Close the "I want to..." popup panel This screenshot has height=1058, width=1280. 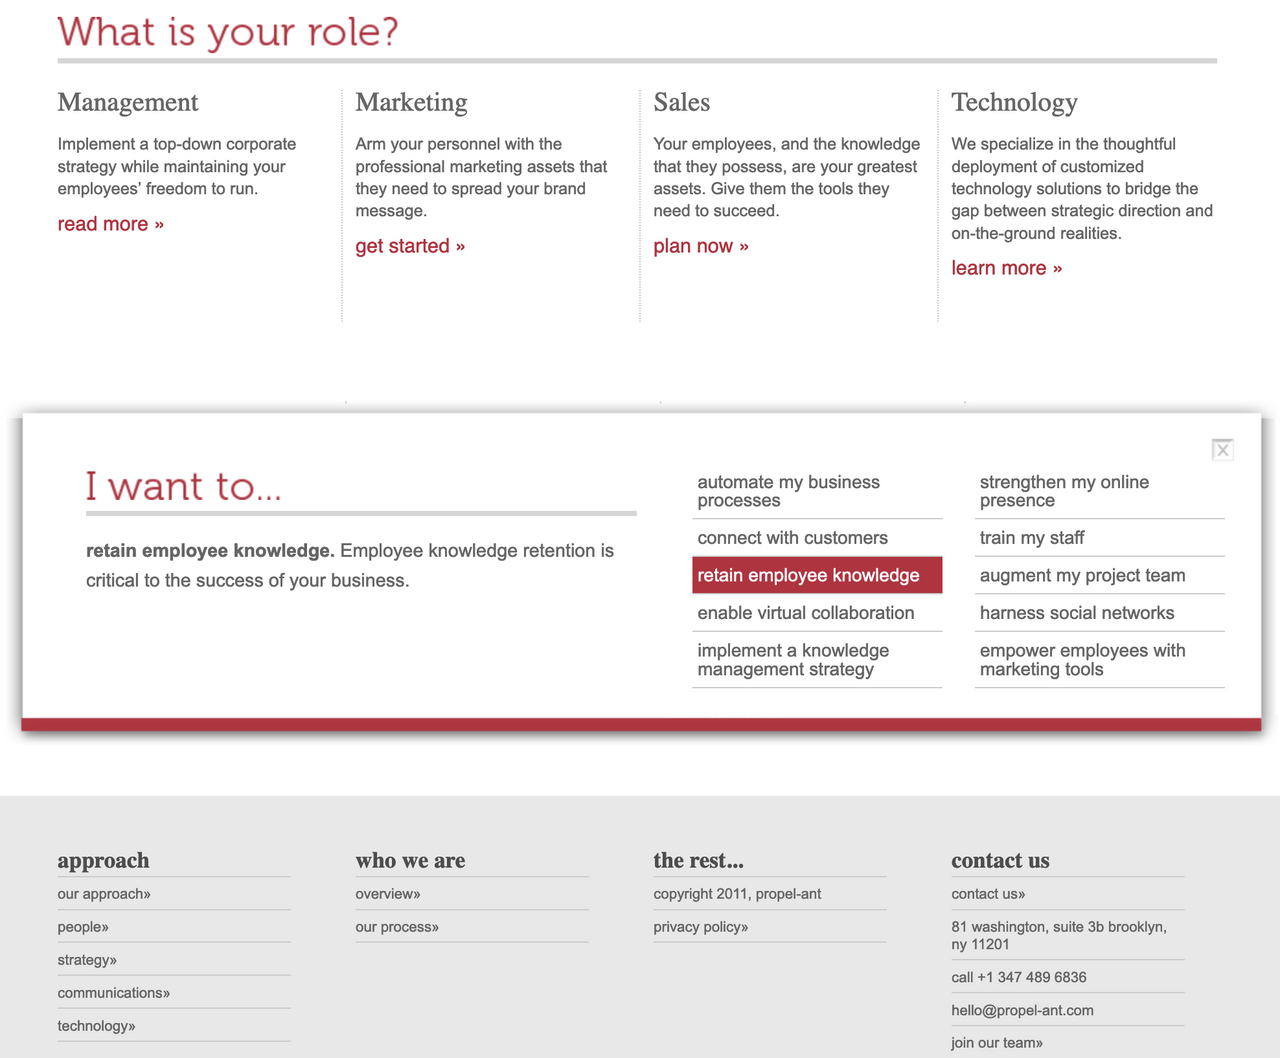point(1222,450)
